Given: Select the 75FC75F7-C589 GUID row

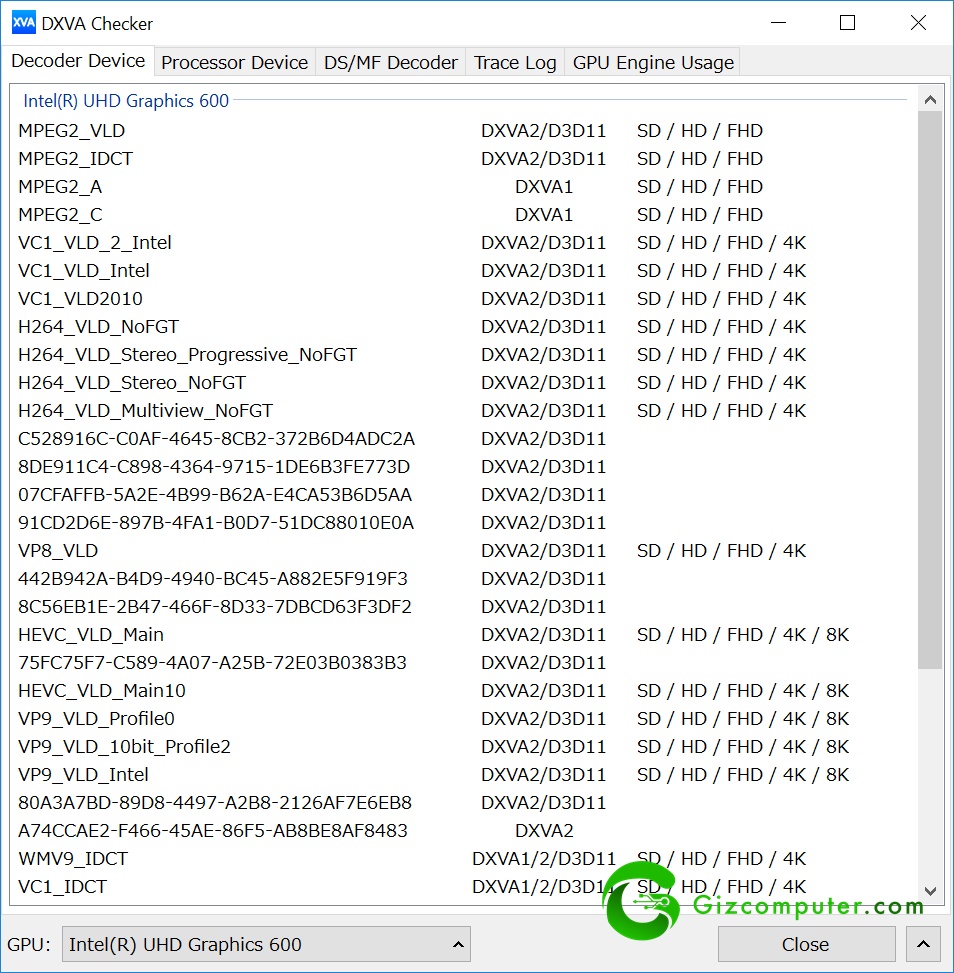Looking at the screenshot, I should pos(462,663).
